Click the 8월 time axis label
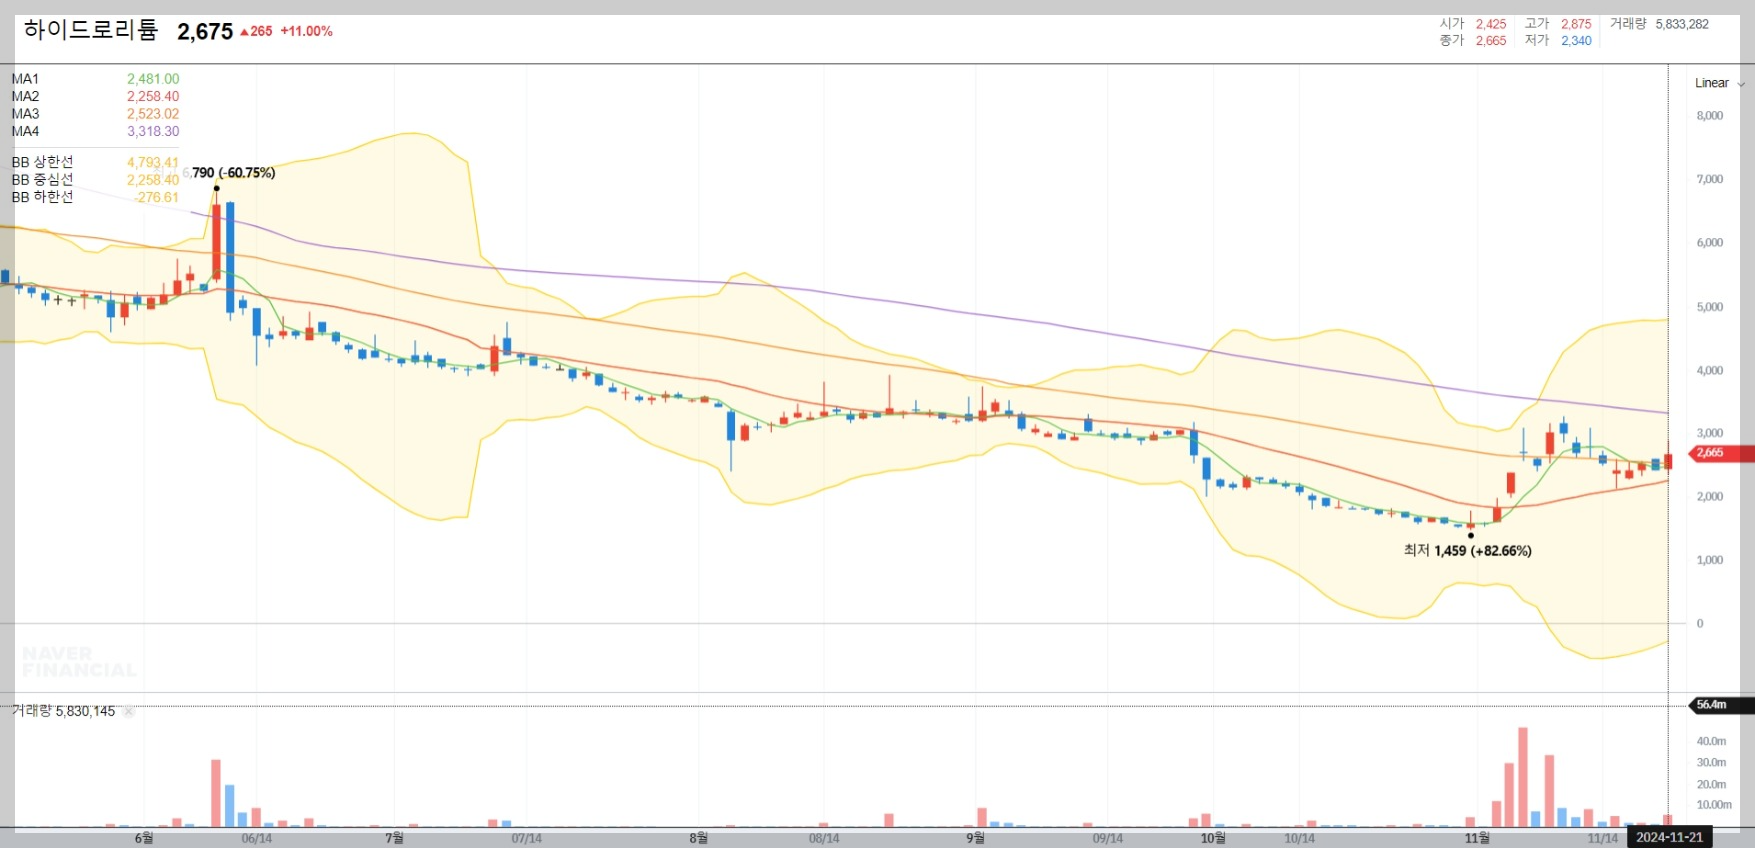 [698, 838]
